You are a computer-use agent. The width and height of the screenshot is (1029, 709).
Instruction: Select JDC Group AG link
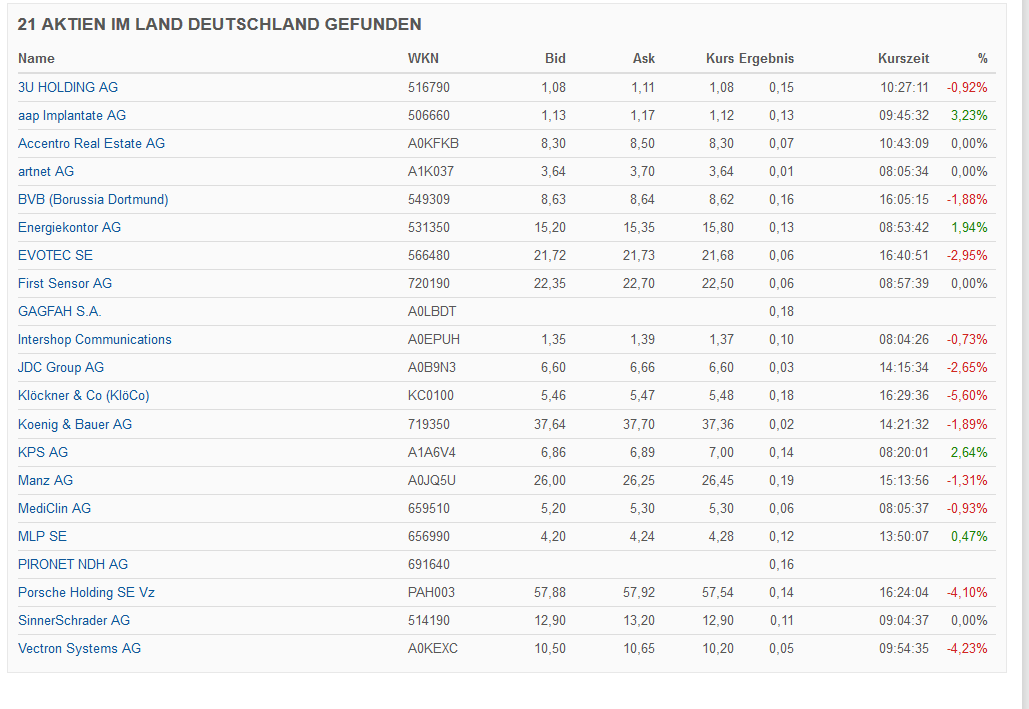pyautogui.click(x=61, y=368)
